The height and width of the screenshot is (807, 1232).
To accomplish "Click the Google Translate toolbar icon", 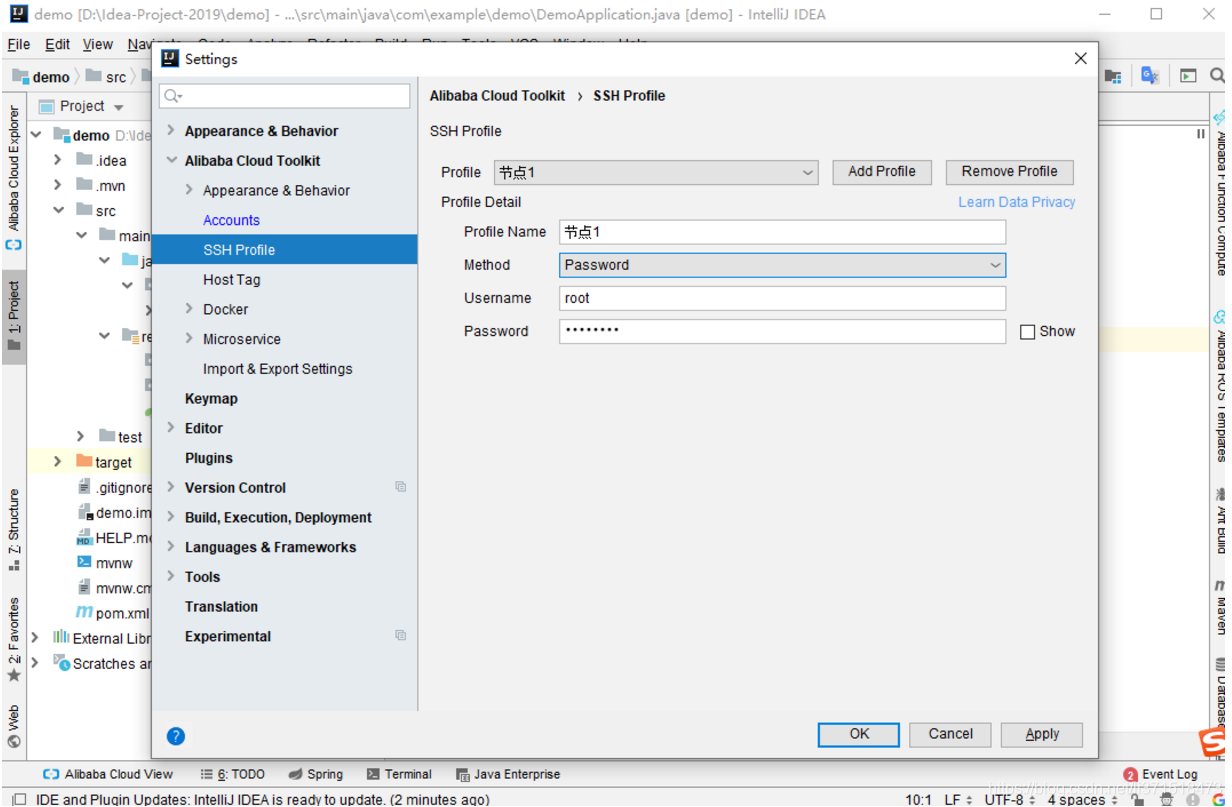I will coord(1150,76).
